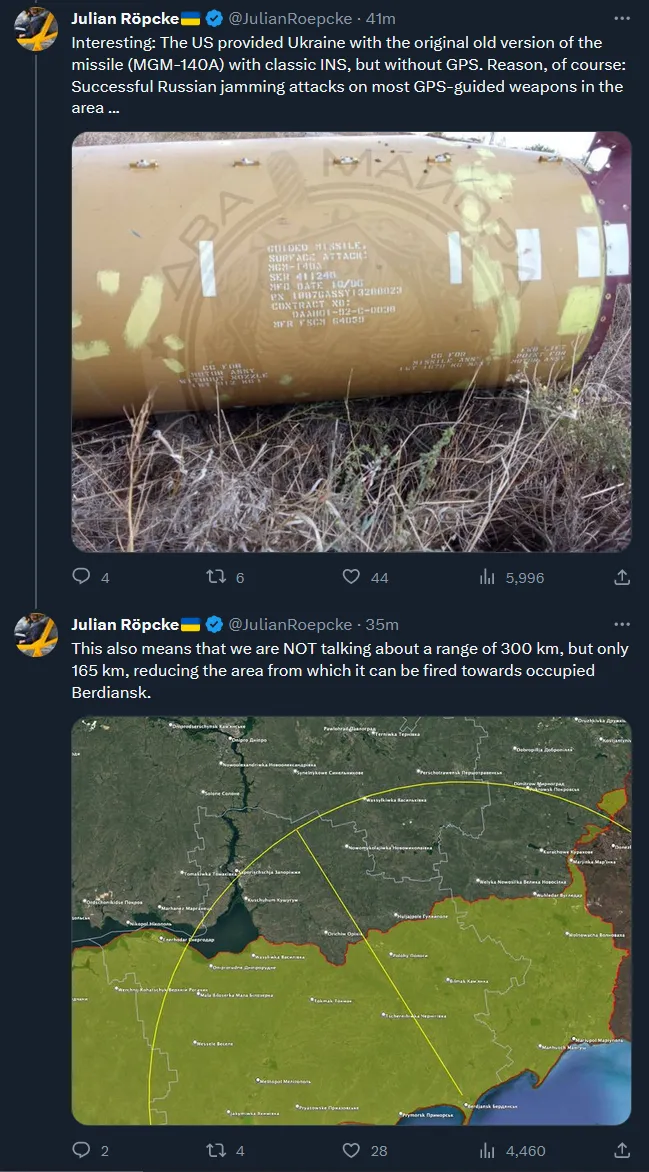Enlarge the map image showing the range arc
The height and width of the screenshot is (1172, 649).
351,921
